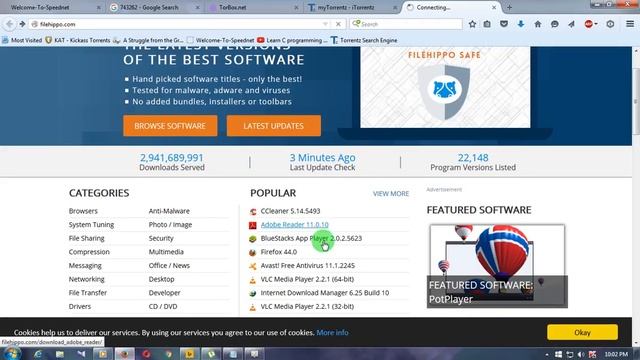Bookmark this page with the star icon
The image size is (640, 360).
click(x=472, y=24)
